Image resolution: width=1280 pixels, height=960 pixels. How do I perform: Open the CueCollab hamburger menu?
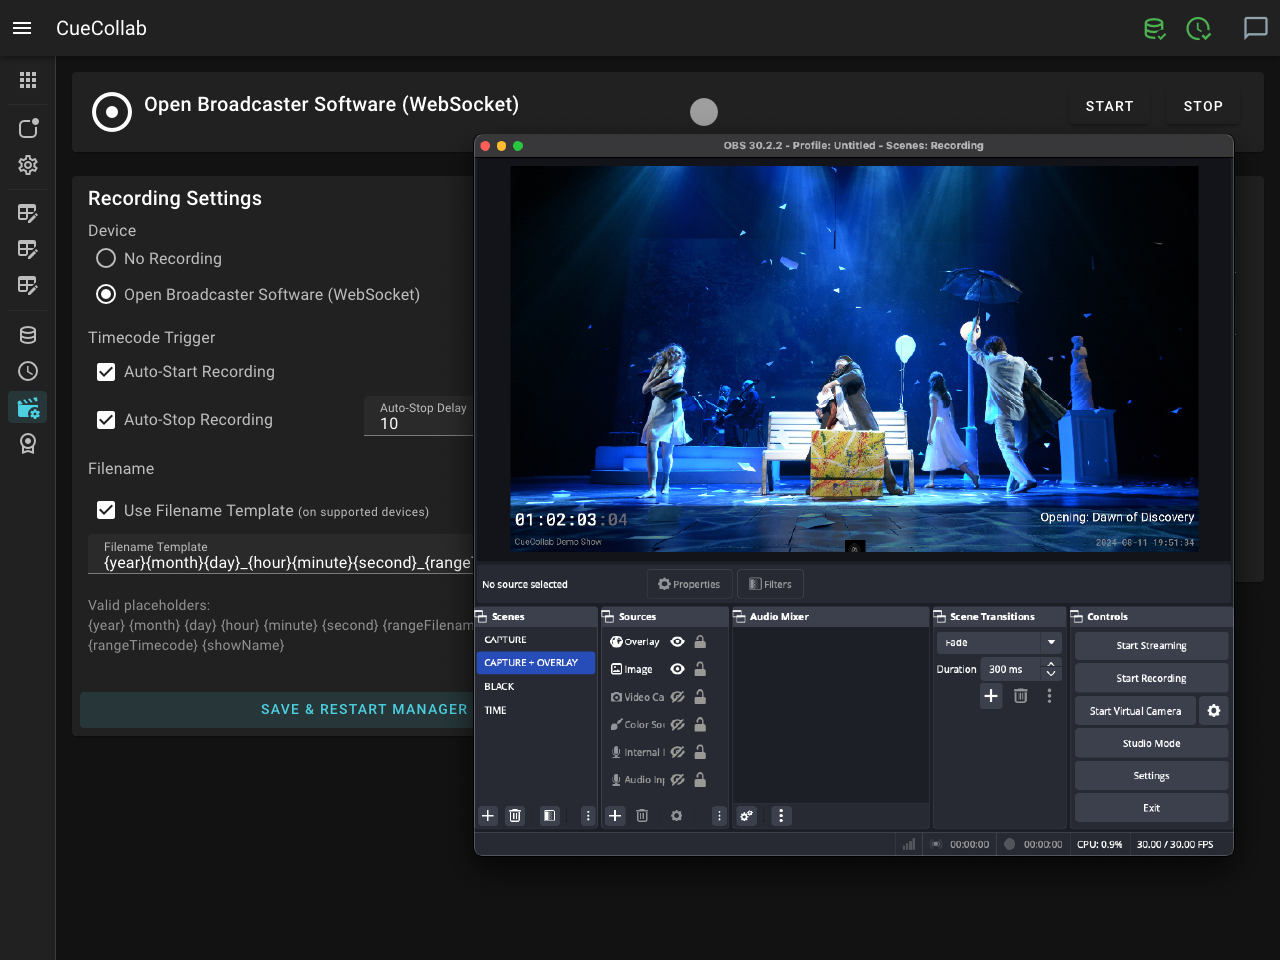22,28
